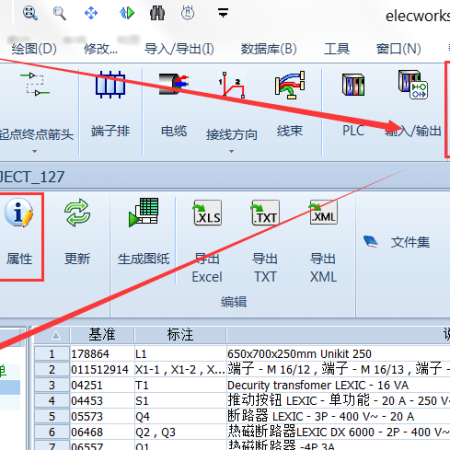Click the 导出 Excel XLS icon
The height and width of the screenshot is (450, 450).
[x=207, y=213]
